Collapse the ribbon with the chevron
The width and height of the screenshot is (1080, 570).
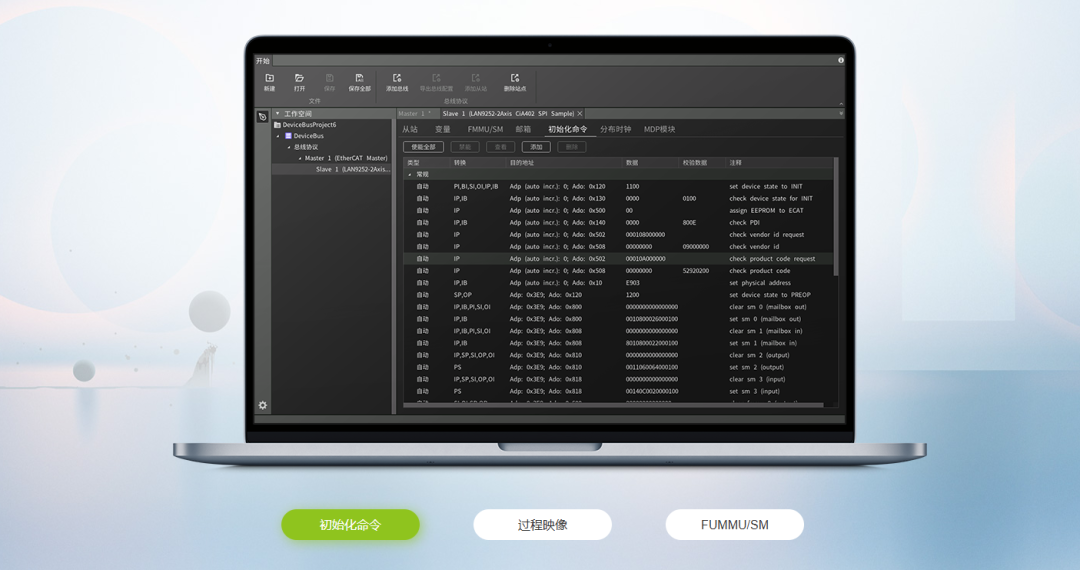coord(840,104)
